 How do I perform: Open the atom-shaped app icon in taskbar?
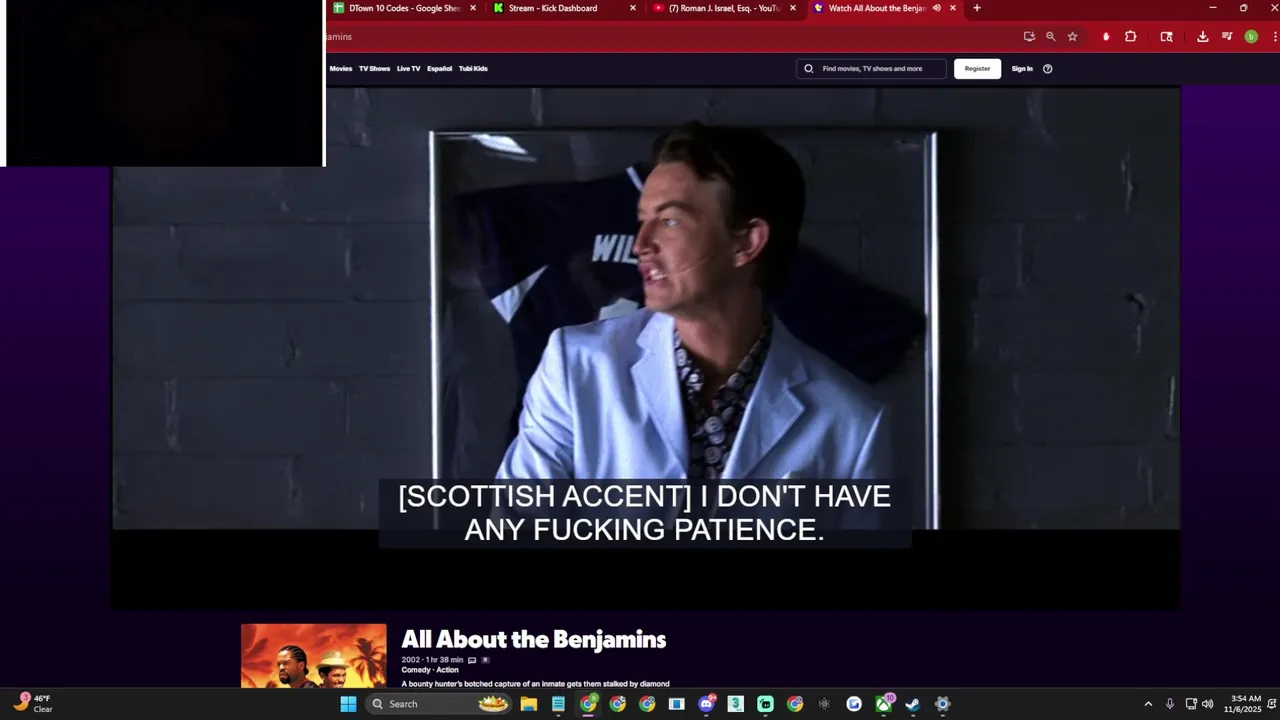[824, 704]
